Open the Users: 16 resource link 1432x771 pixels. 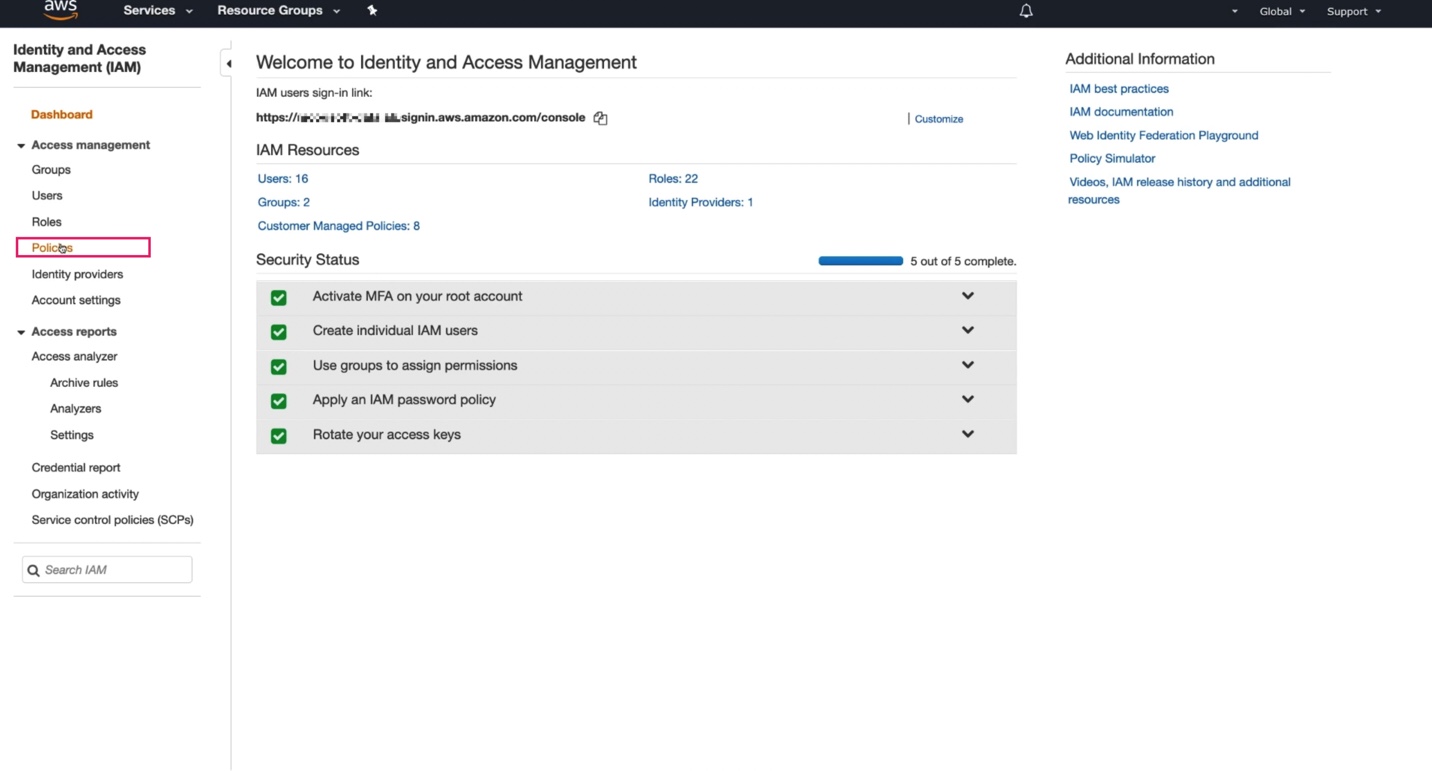(x=283, y=179)
